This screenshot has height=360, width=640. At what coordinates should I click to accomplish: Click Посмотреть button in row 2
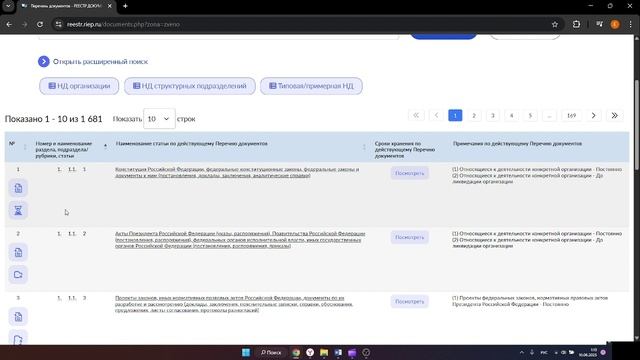[x=409, y=237]
